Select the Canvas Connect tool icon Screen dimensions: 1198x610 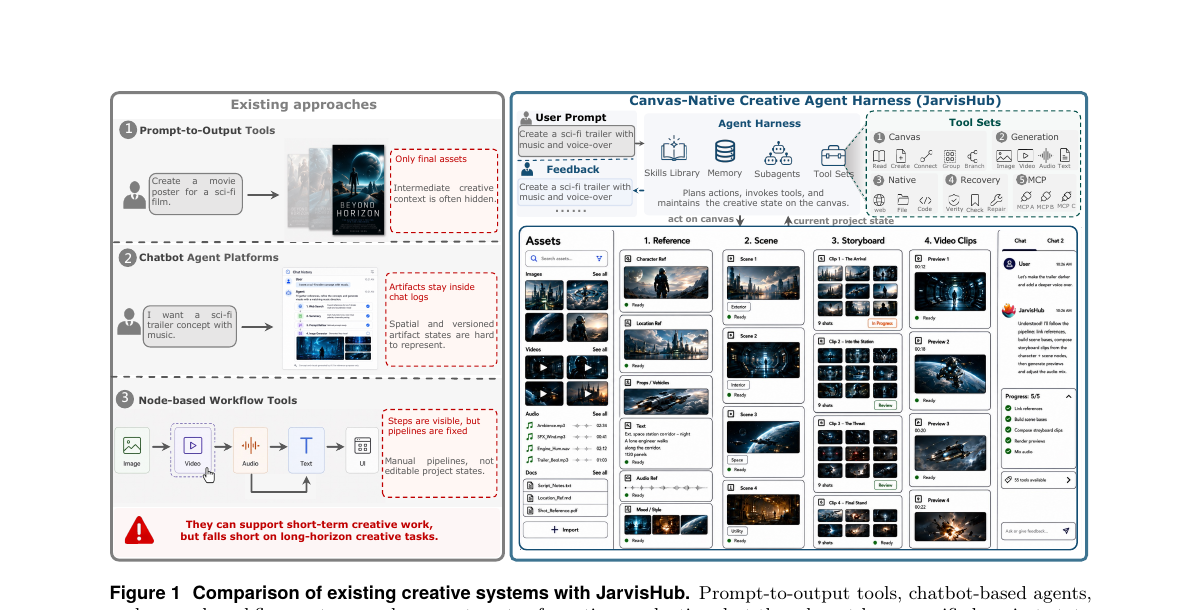pyautogui.click(x=926, y=156)
